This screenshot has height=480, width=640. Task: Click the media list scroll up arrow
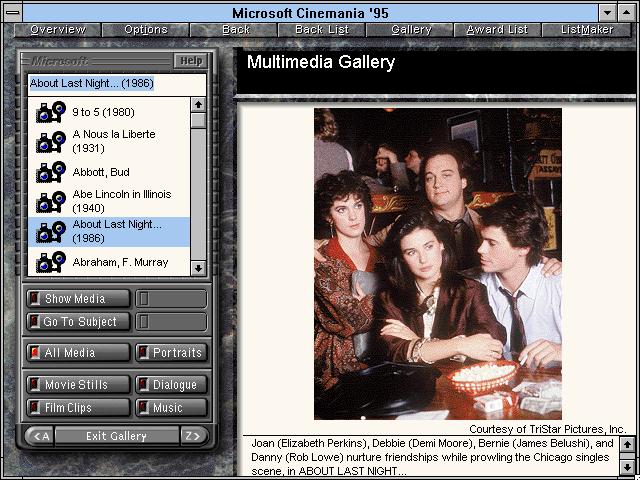coord(198,105)
